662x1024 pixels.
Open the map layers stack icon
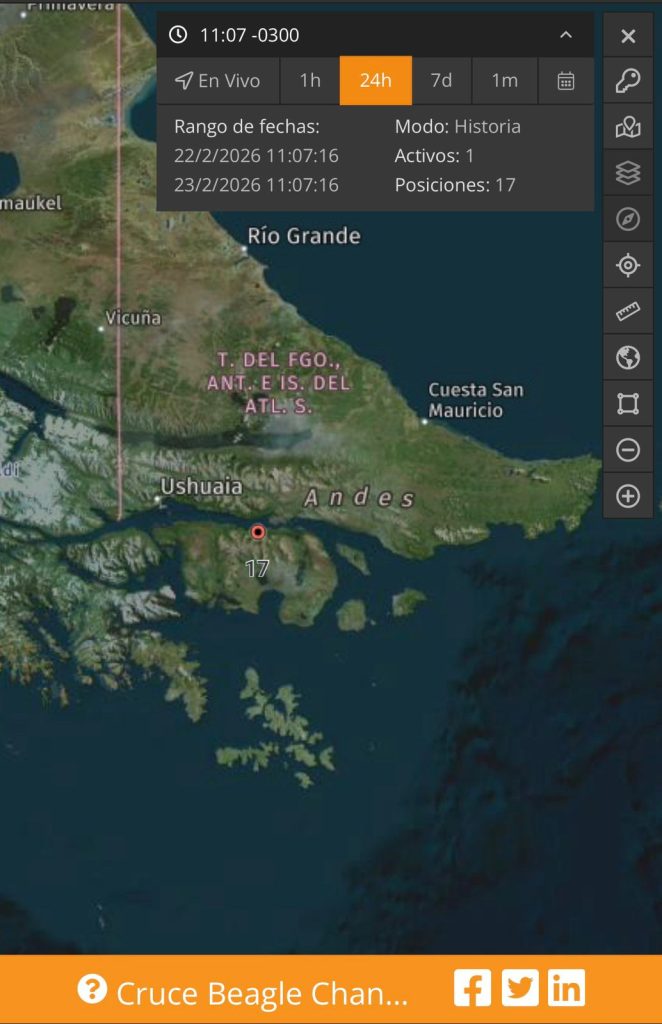[627, 173]
